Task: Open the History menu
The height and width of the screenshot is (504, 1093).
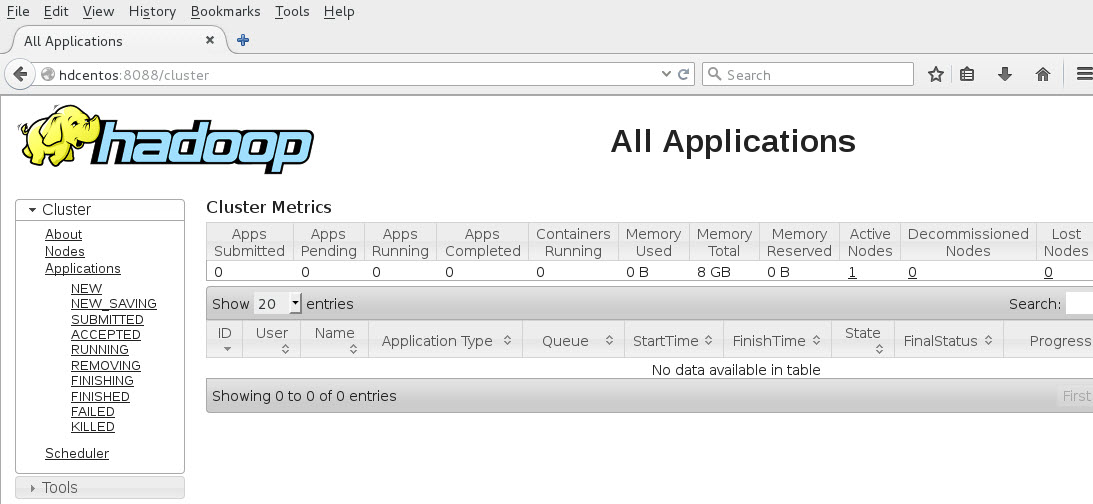Action: coord(152,12)
